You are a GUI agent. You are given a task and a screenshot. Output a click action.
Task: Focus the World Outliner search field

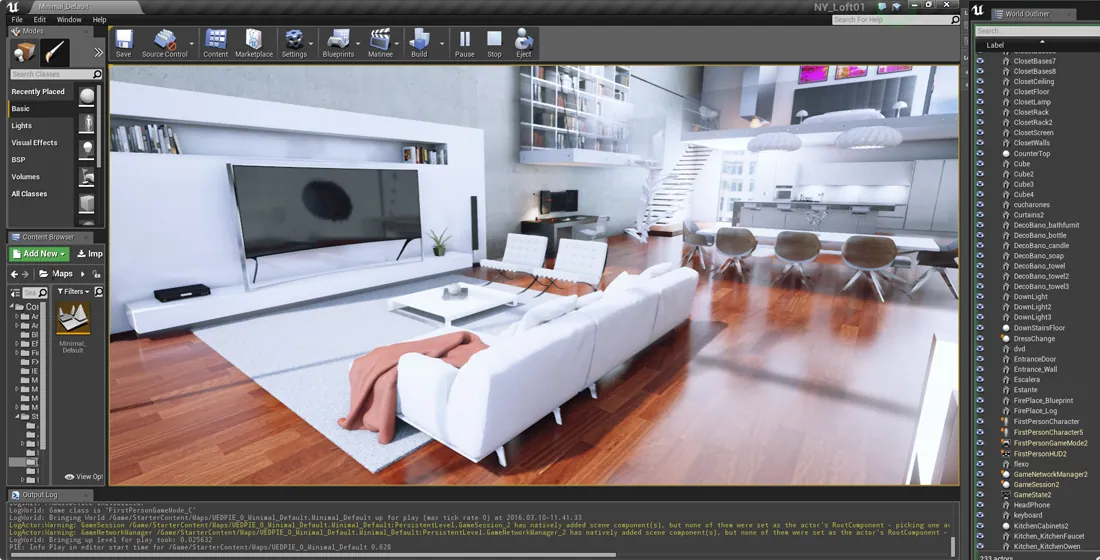[x=1037, y=31]
